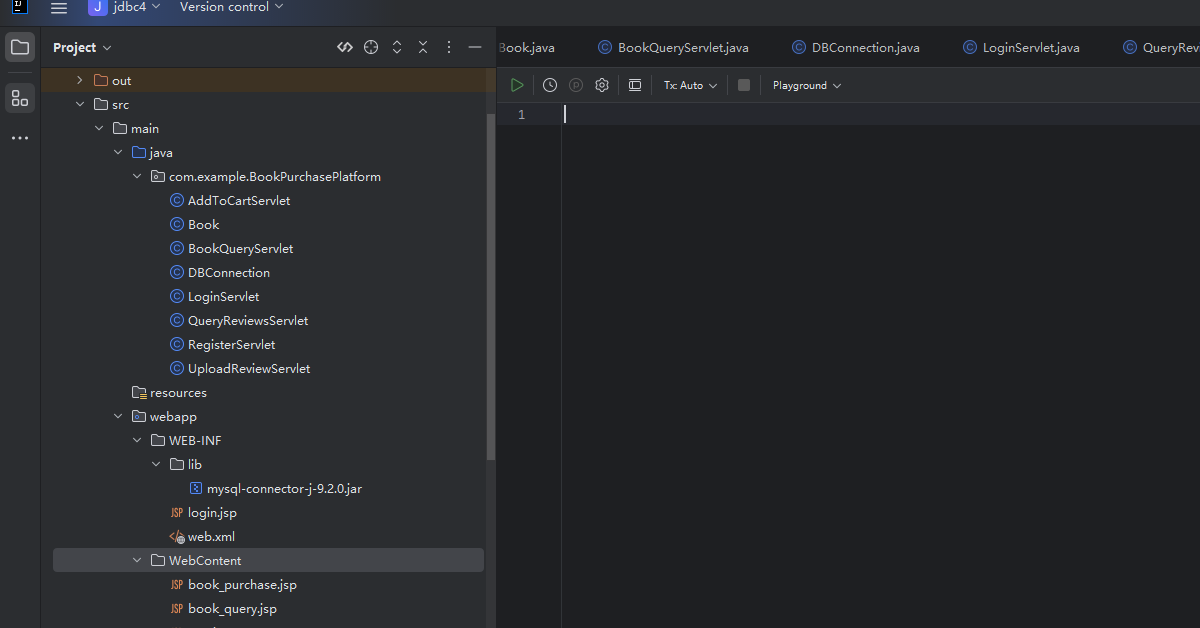
Task: Collapse the WebContent folder
Action: pyautogui.click(x=137, y=560)
